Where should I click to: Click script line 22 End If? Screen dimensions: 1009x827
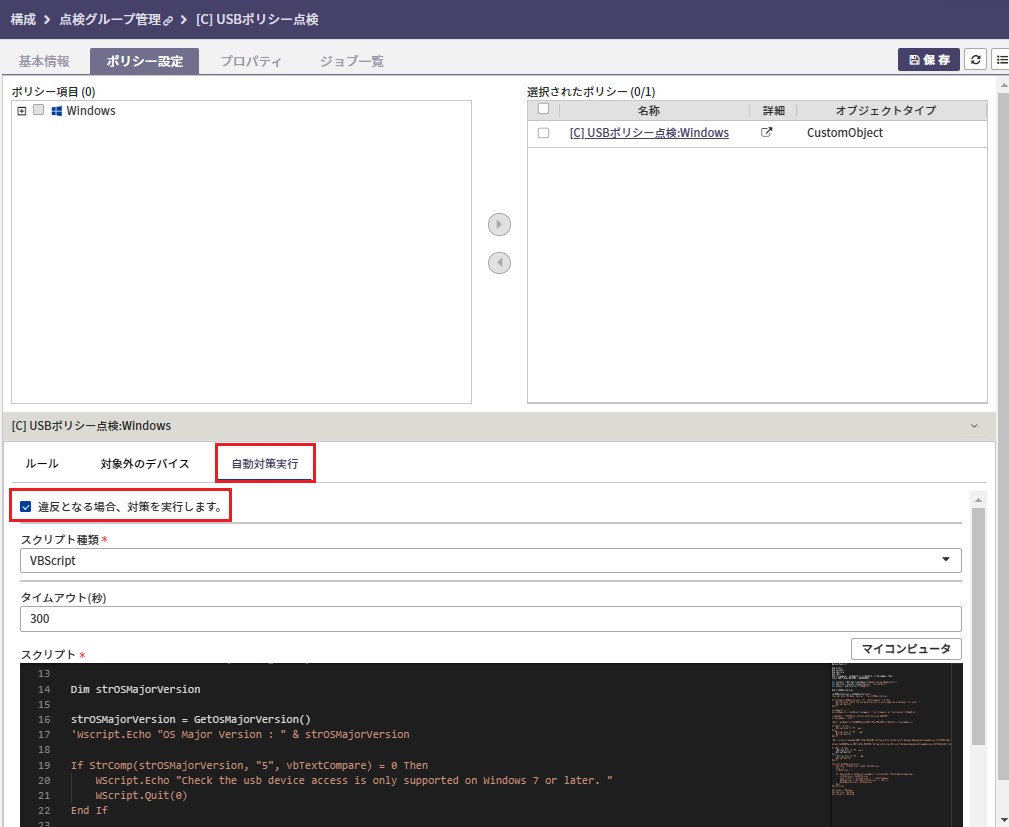89,810
